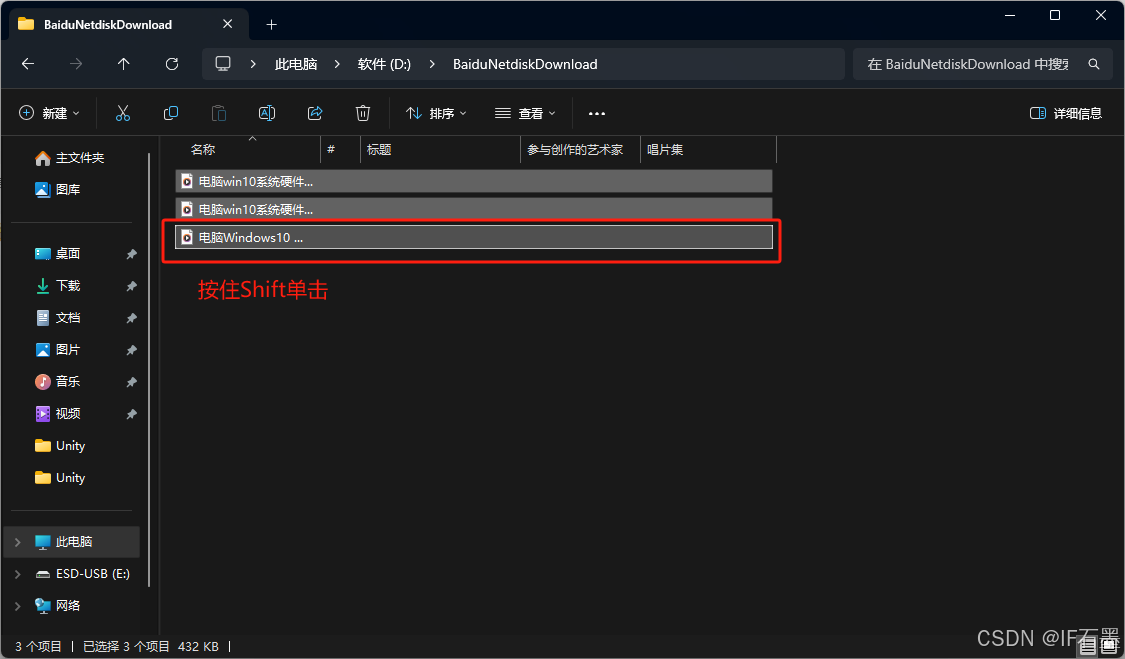Click the Rename icon in toolbar

click(267, 113)
